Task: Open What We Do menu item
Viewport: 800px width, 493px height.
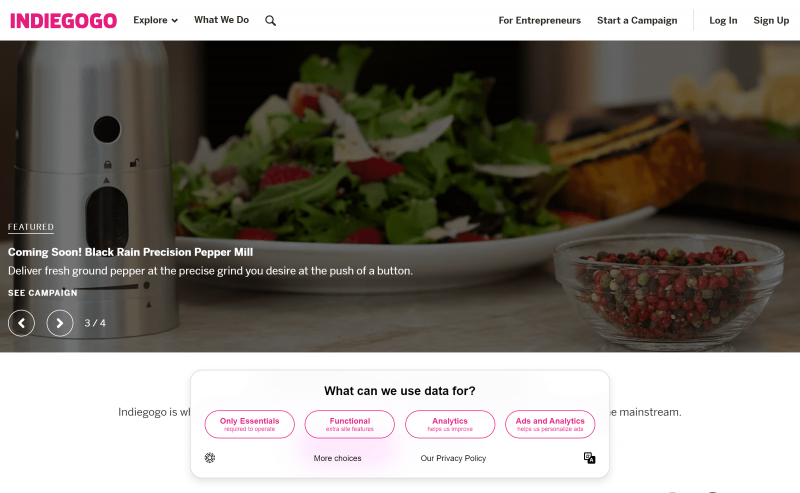Action: tap(221, 20)
